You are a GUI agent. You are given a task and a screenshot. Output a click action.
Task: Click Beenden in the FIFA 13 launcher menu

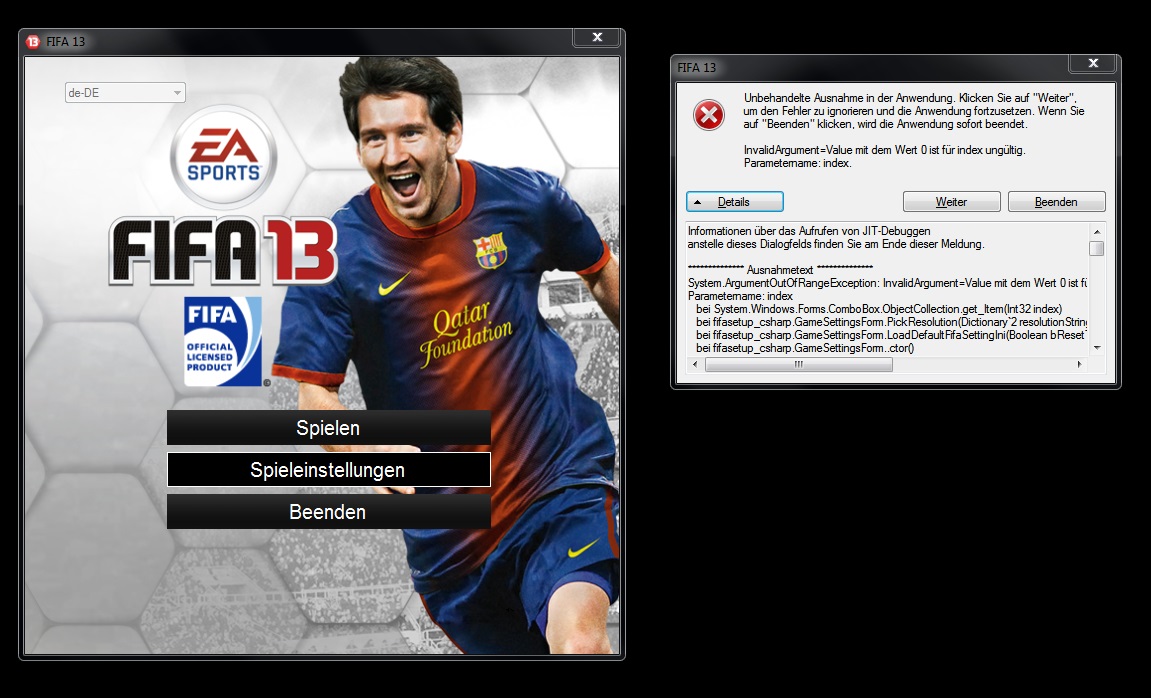point(328,512)
